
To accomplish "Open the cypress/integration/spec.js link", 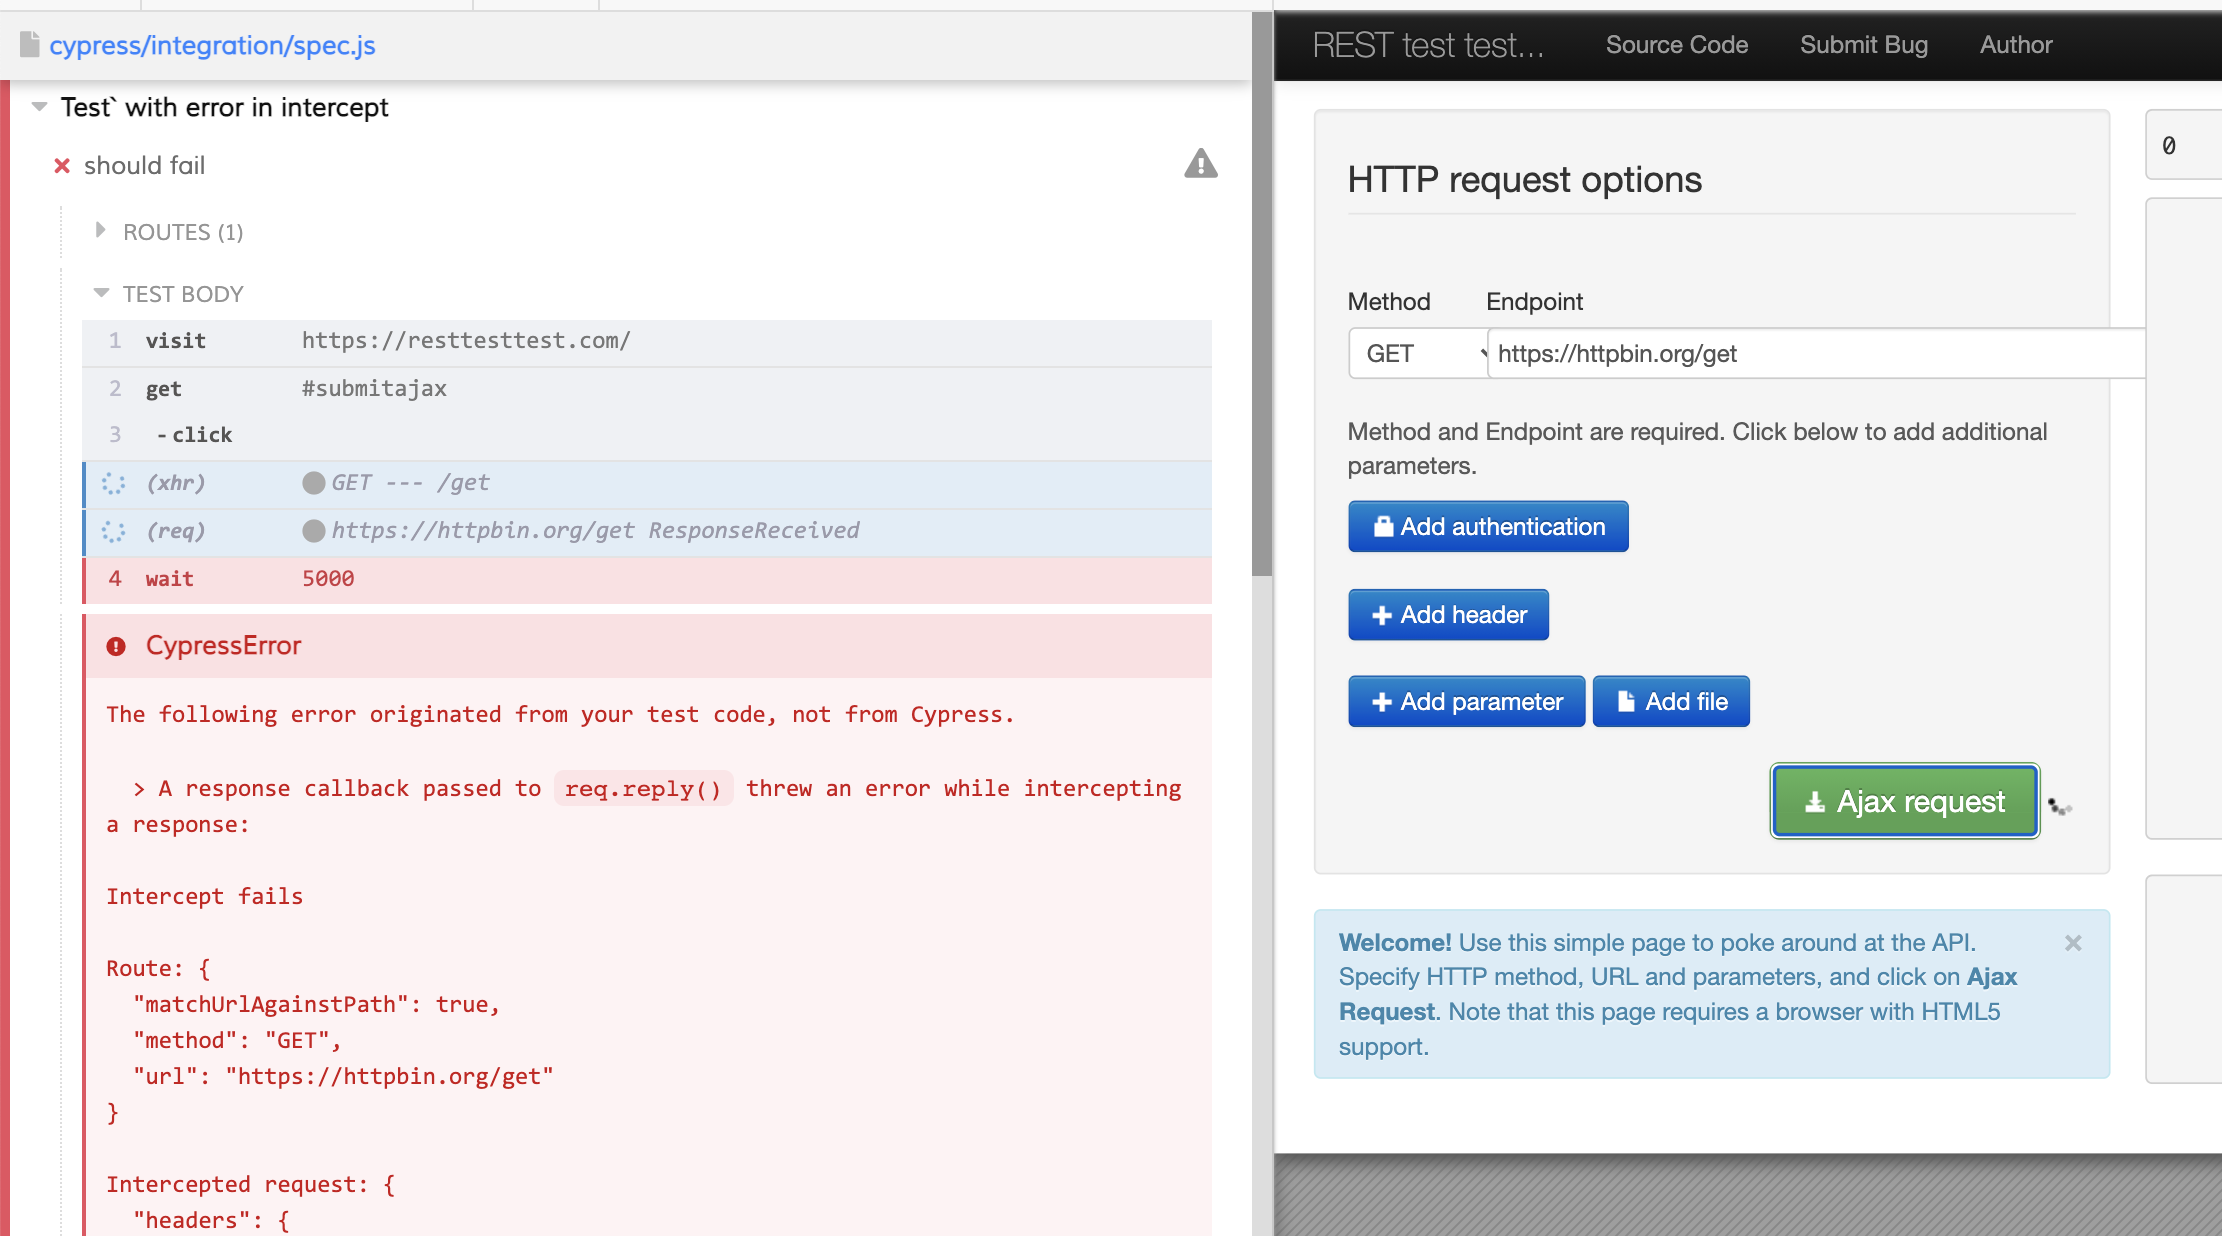I will pyautogui.click(x=212, y=45).
